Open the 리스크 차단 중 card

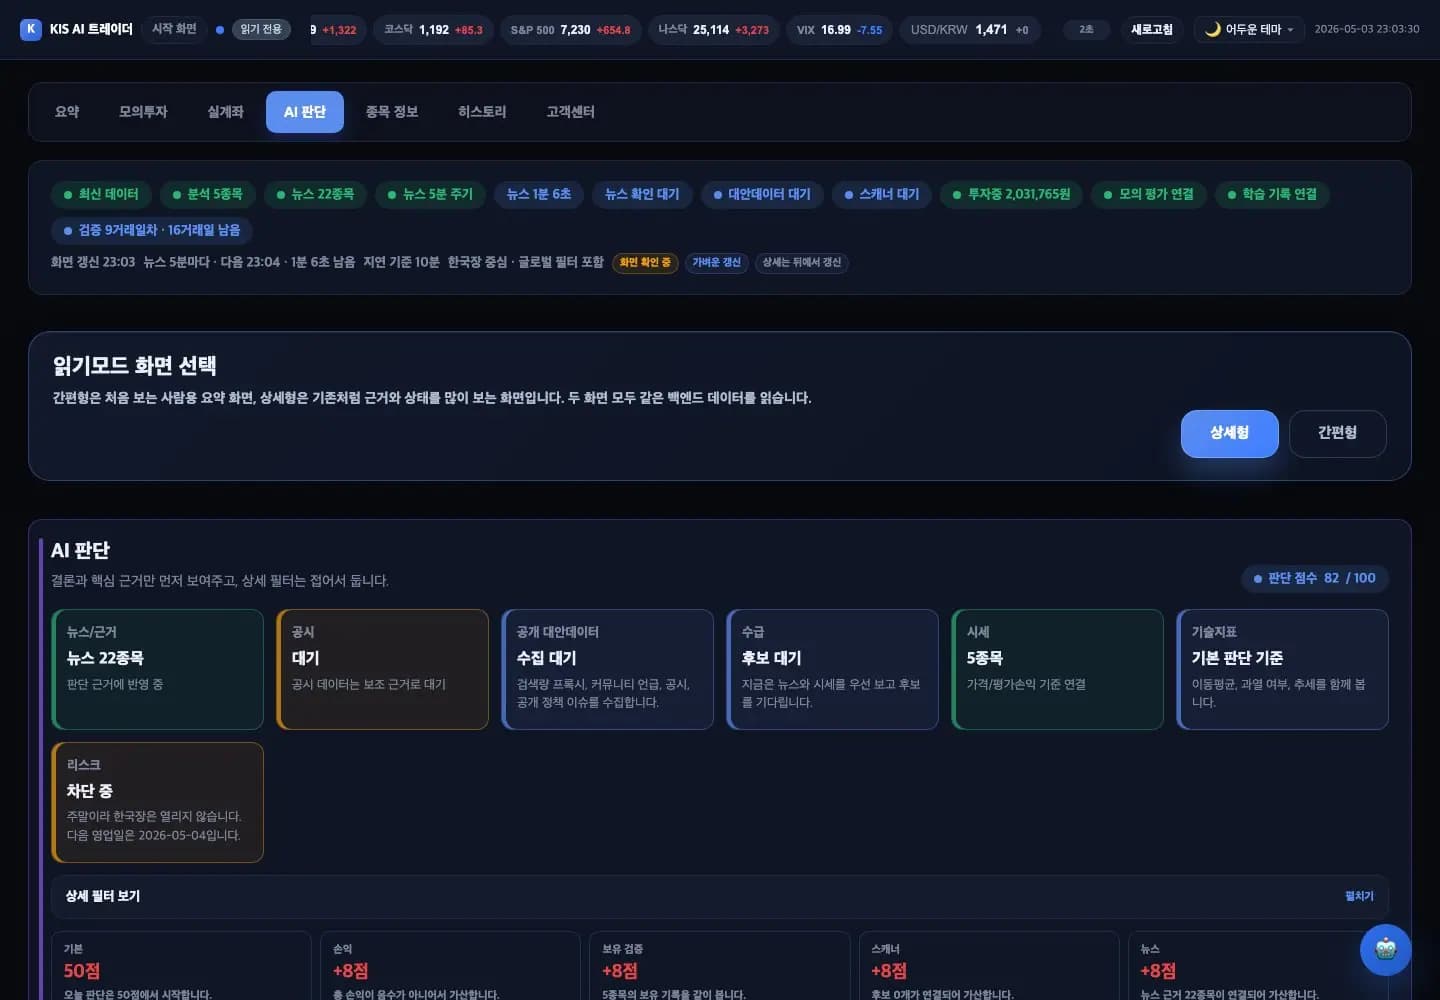158,802
